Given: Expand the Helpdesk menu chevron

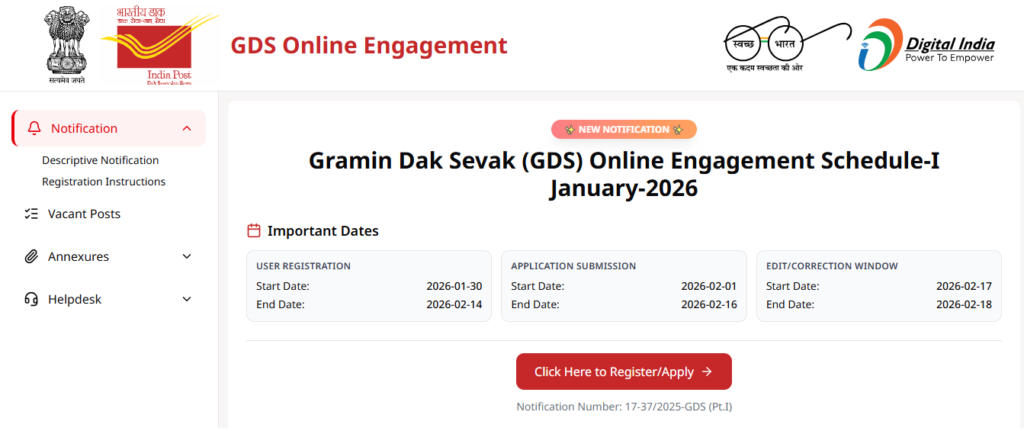Looking at the screenshot, I should click(x=187, y=300).
